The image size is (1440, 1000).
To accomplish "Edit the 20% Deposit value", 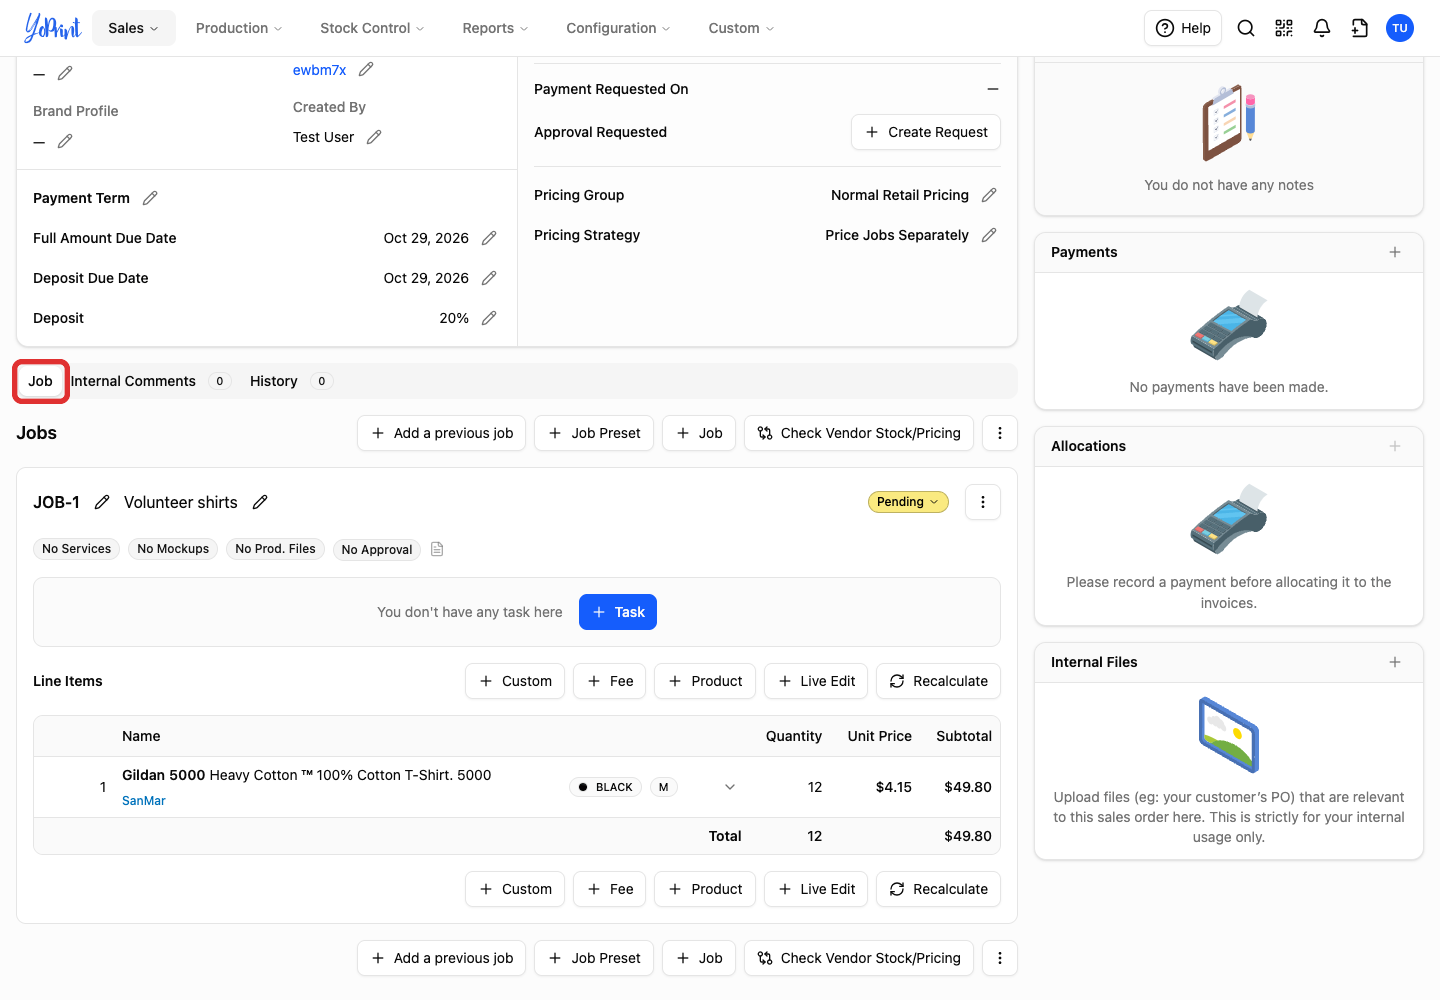I will [489, 318].
